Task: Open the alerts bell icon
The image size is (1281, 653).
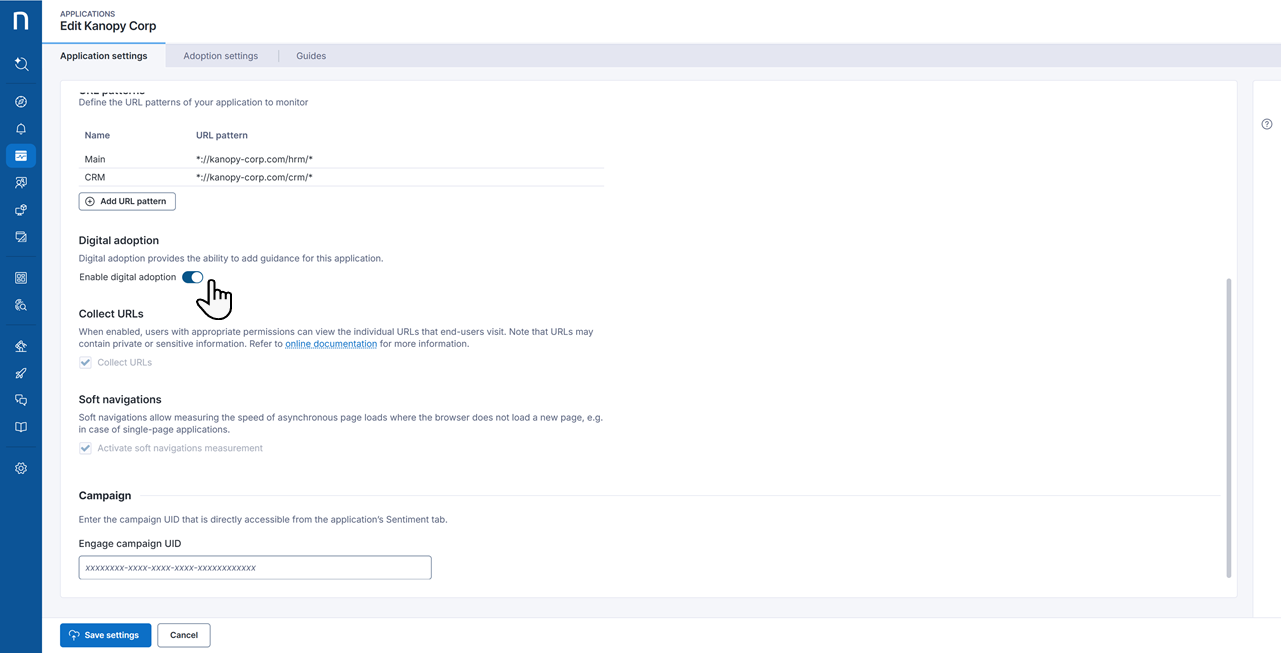Action: coord(21,129)
